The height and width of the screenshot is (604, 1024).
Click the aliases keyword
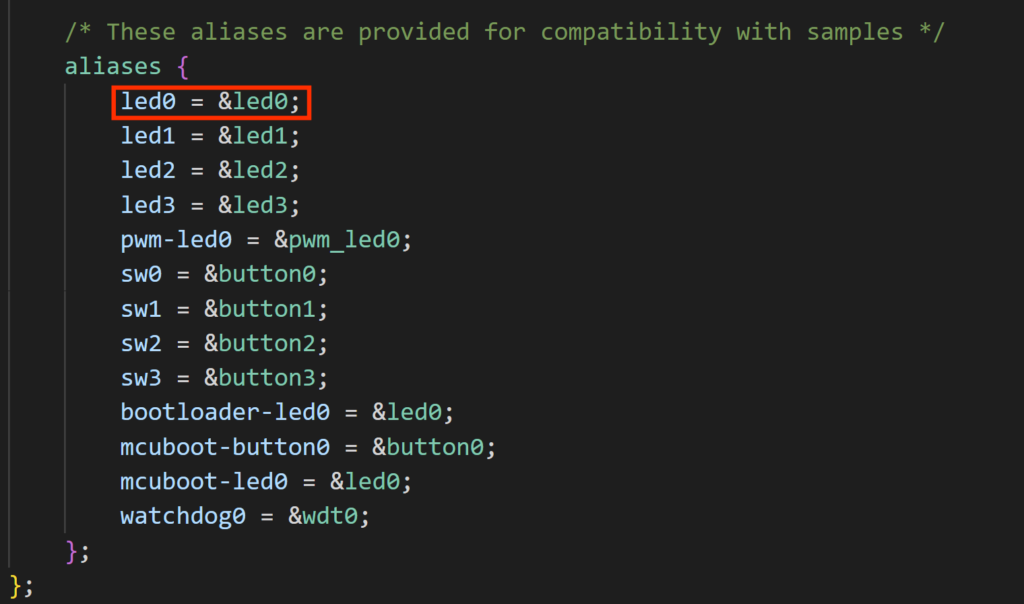(x=113, y=66)
